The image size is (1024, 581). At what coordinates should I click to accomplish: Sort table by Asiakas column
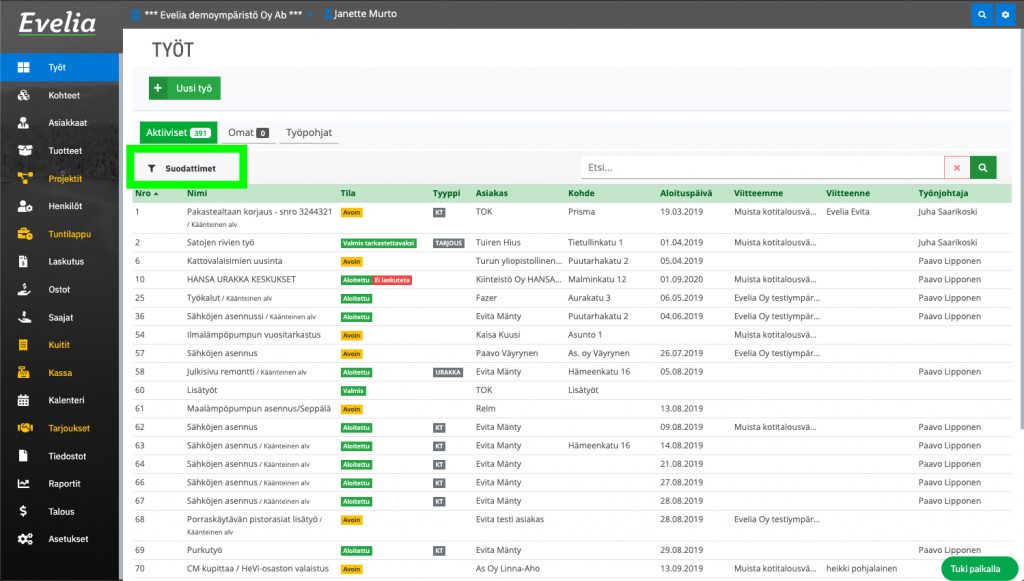click(492, 193)
